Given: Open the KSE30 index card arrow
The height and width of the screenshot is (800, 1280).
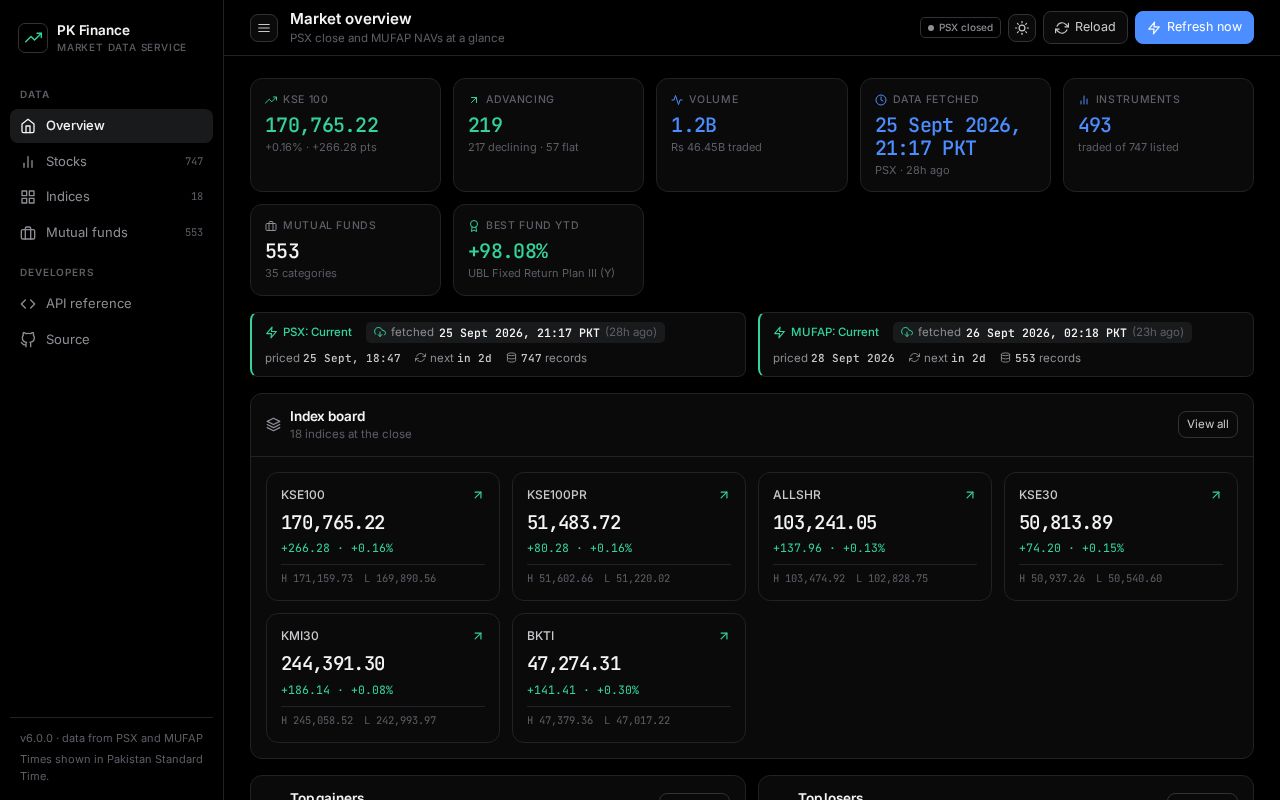Looking at the screenshot, I should click(1216, 495).
